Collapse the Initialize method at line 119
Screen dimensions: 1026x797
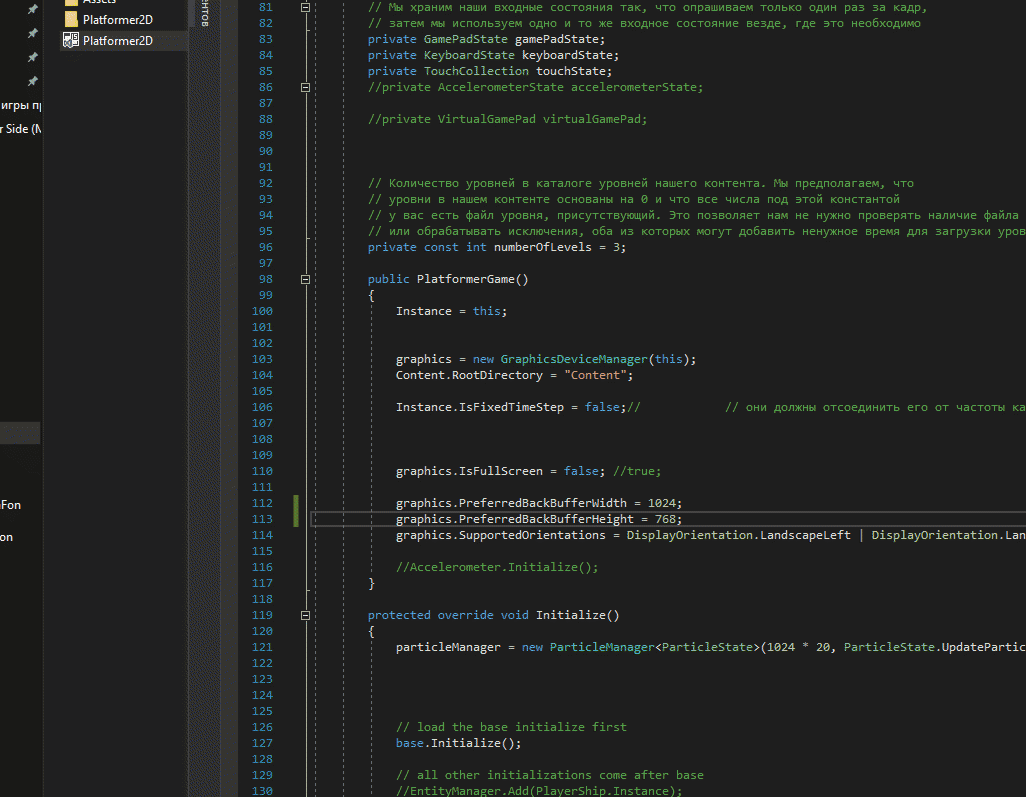coord(305,615)
